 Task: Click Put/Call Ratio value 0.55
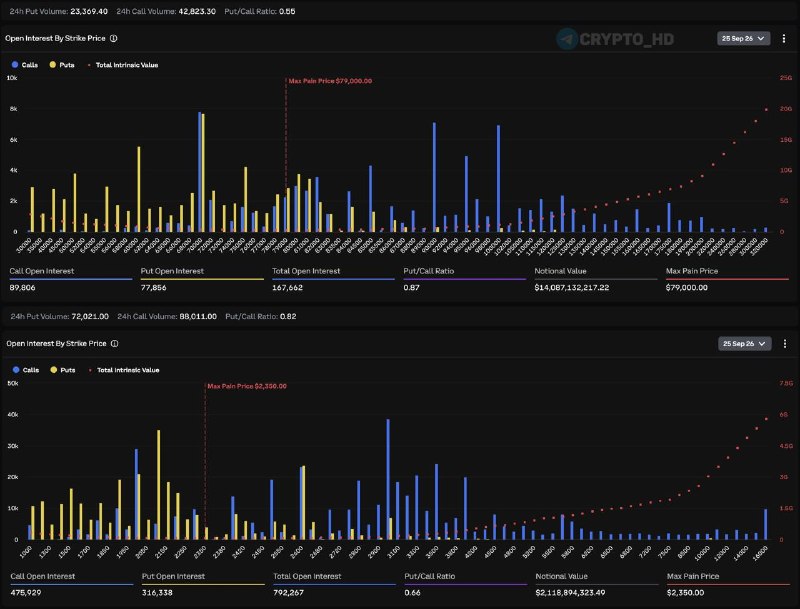[x=287, y=11]
